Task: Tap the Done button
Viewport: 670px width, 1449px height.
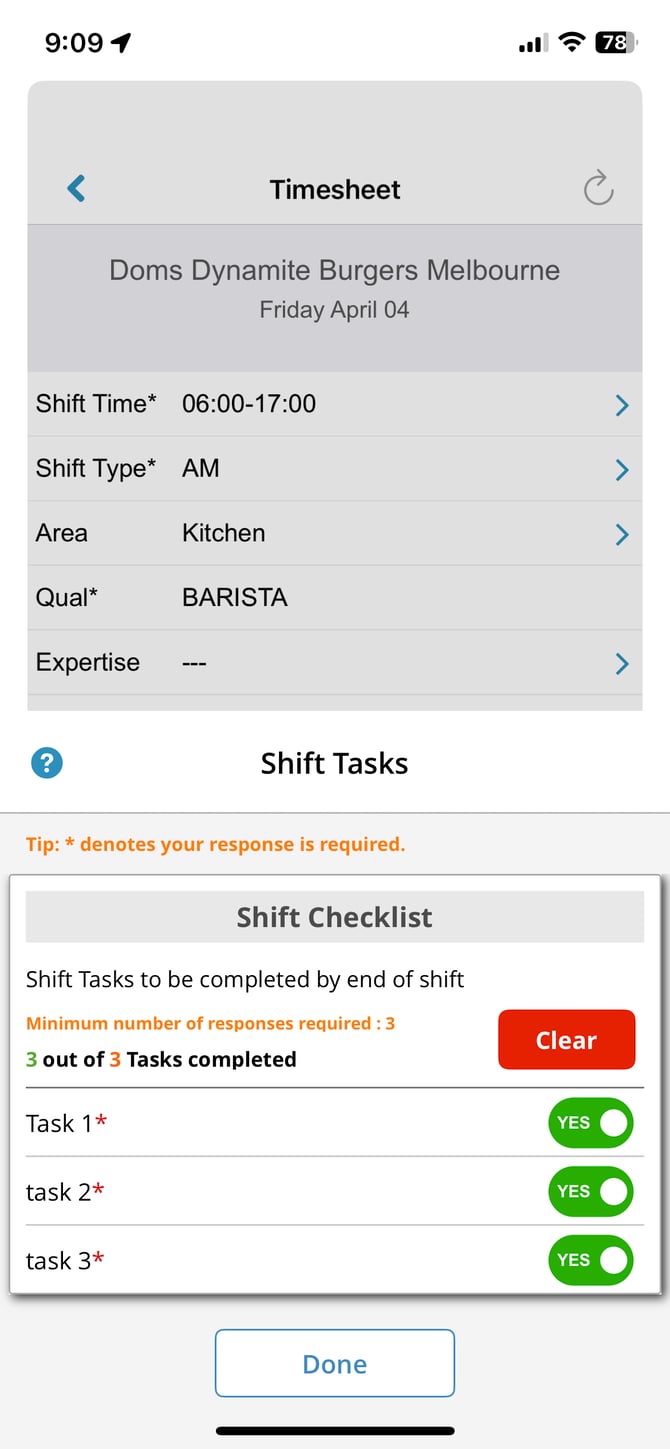Action: pyautogui.click(x=334, y=1363)
